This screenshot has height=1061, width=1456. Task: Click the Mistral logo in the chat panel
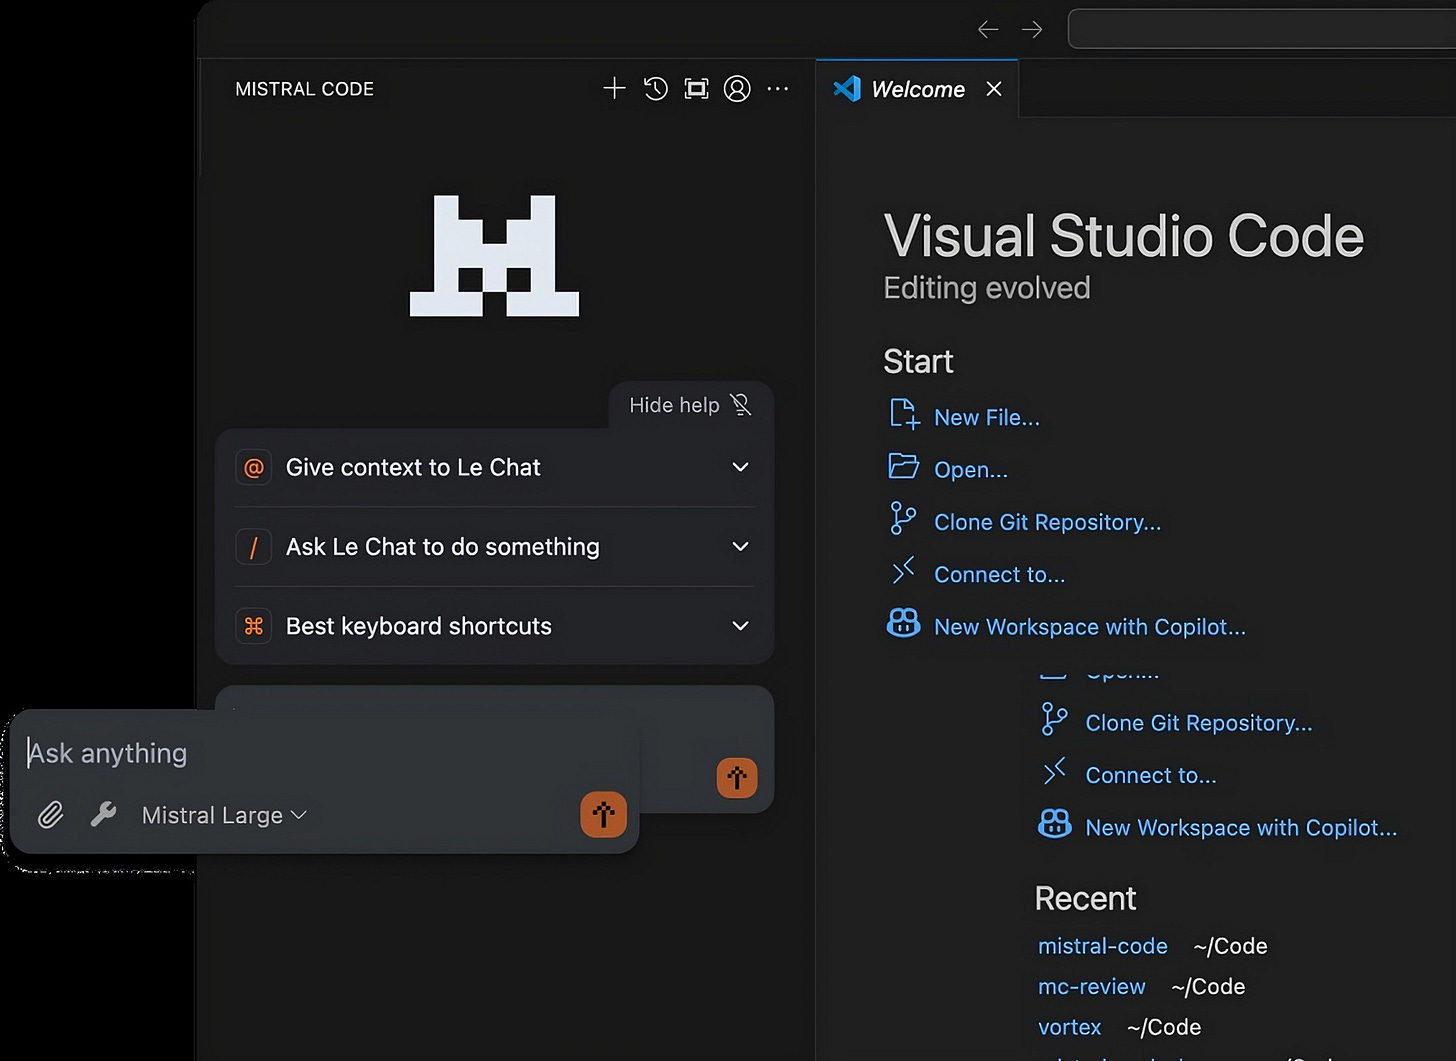(493, 257)
